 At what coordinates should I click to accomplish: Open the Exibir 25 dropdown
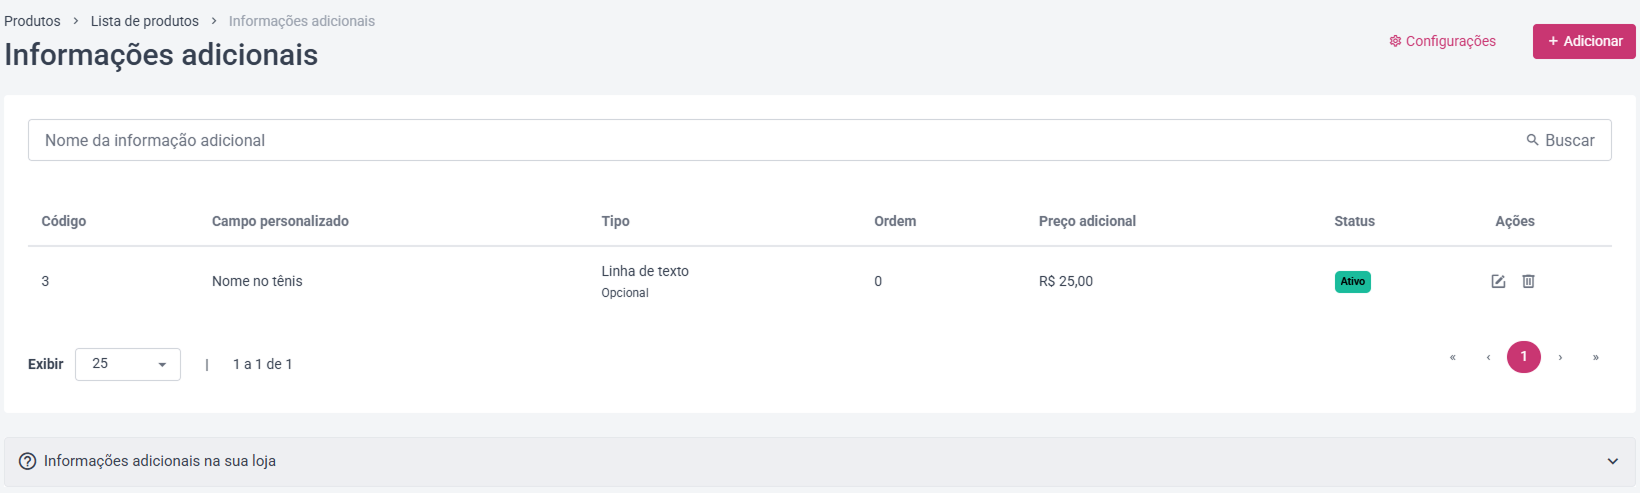tap(128, 364)
